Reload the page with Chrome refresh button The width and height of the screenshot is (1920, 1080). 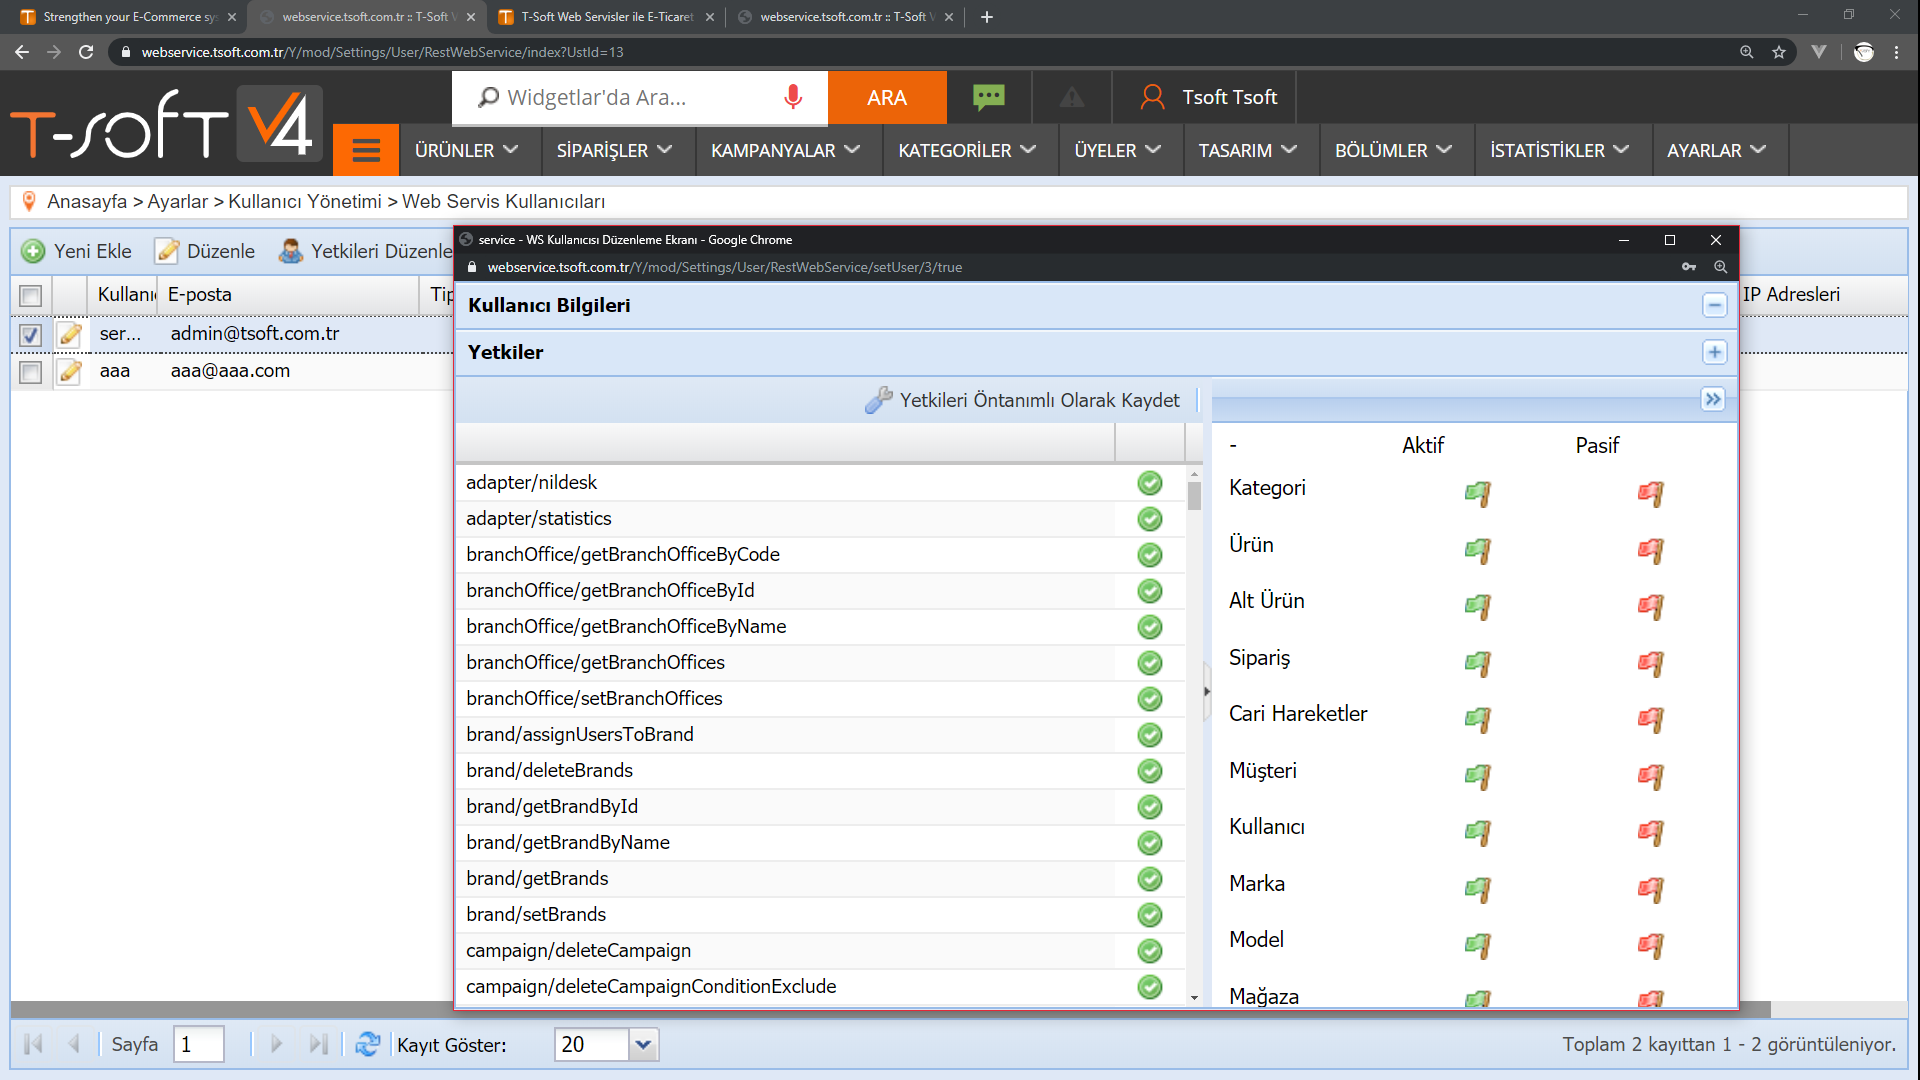coord(86,52)
